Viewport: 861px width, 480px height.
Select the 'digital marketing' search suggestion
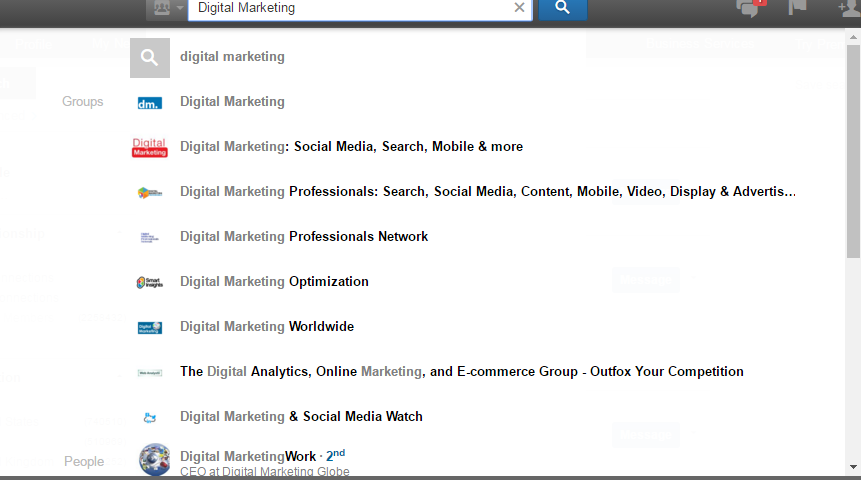point(232,57)
